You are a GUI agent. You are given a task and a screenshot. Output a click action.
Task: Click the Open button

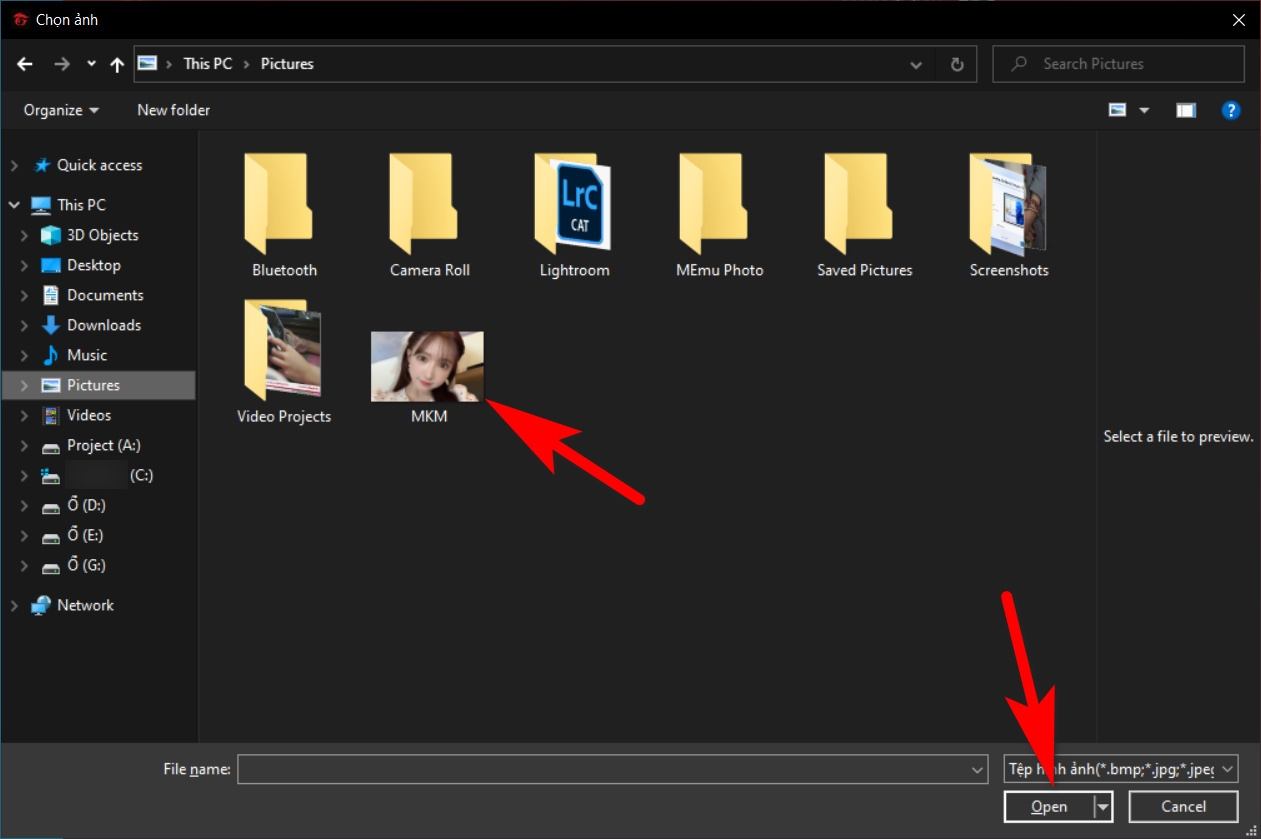(x=1049, y=806)
